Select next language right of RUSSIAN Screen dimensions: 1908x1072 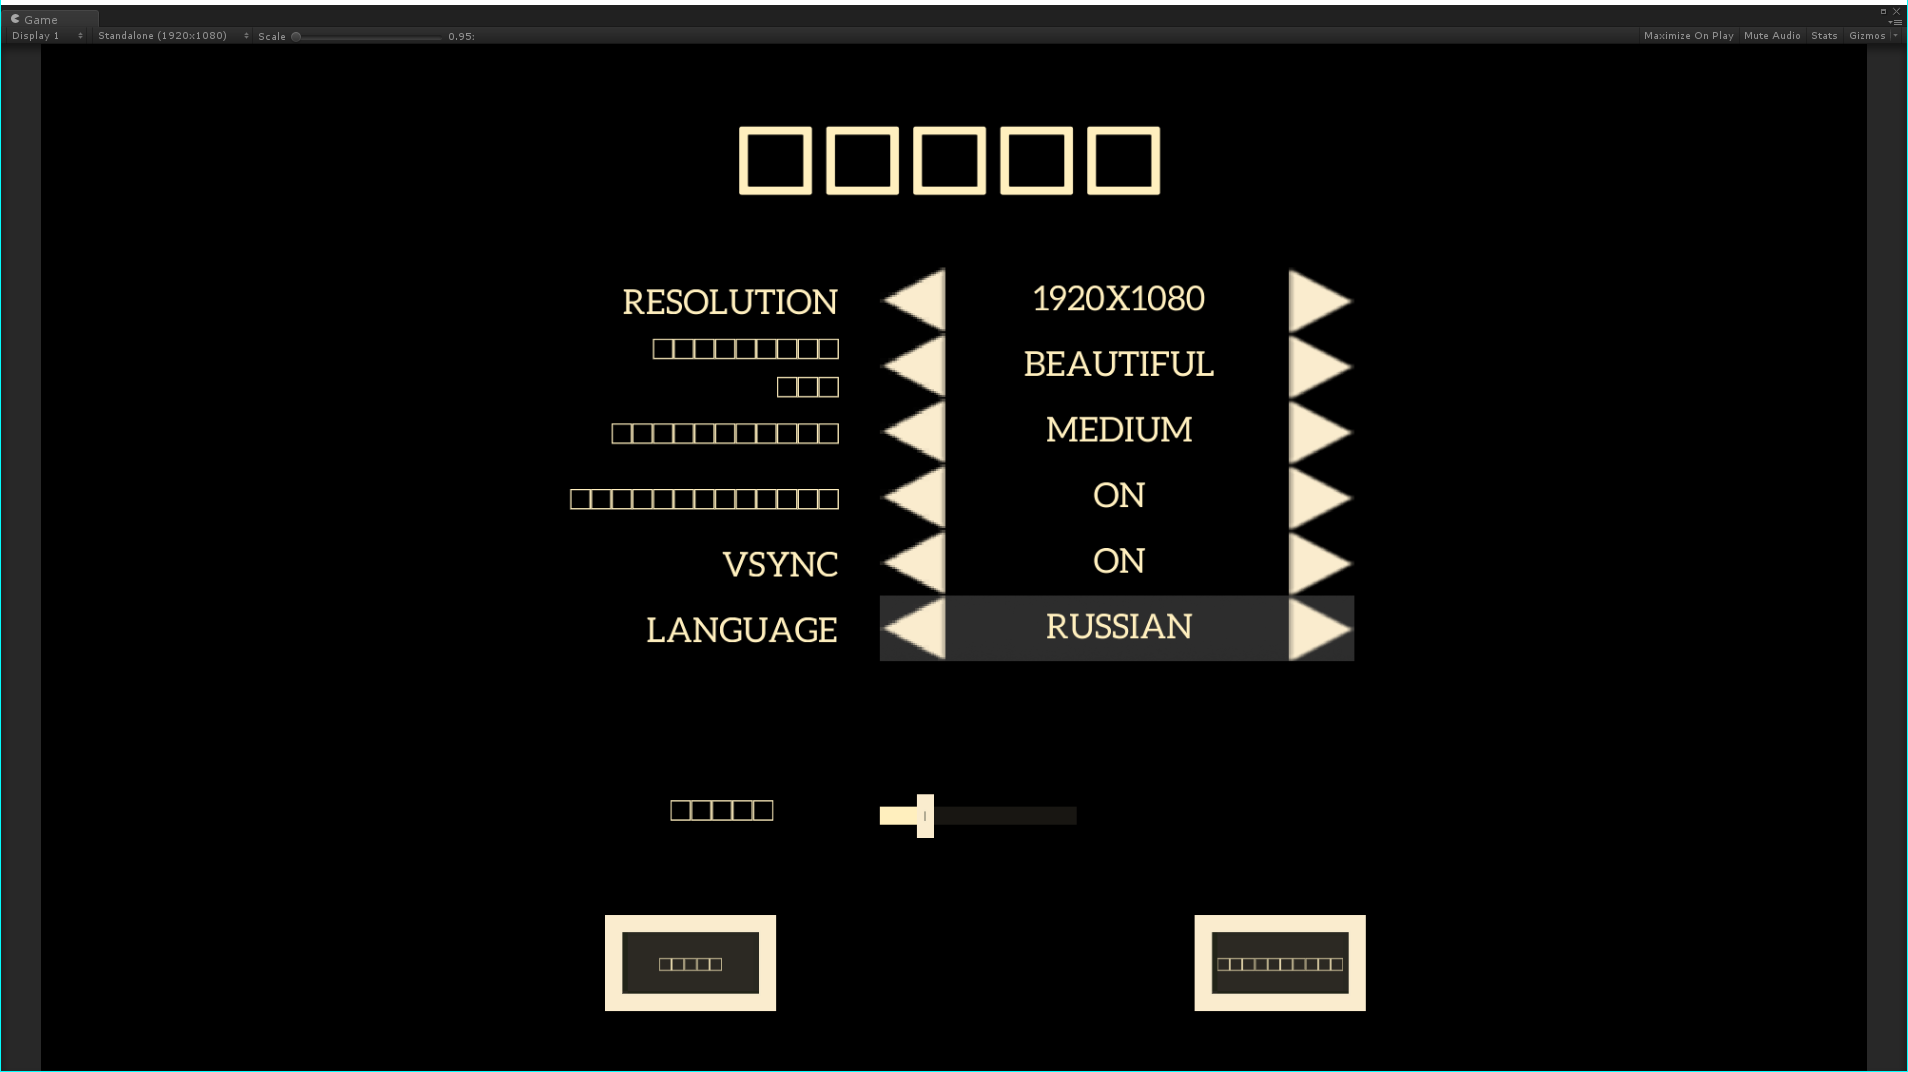point(1319,629)
